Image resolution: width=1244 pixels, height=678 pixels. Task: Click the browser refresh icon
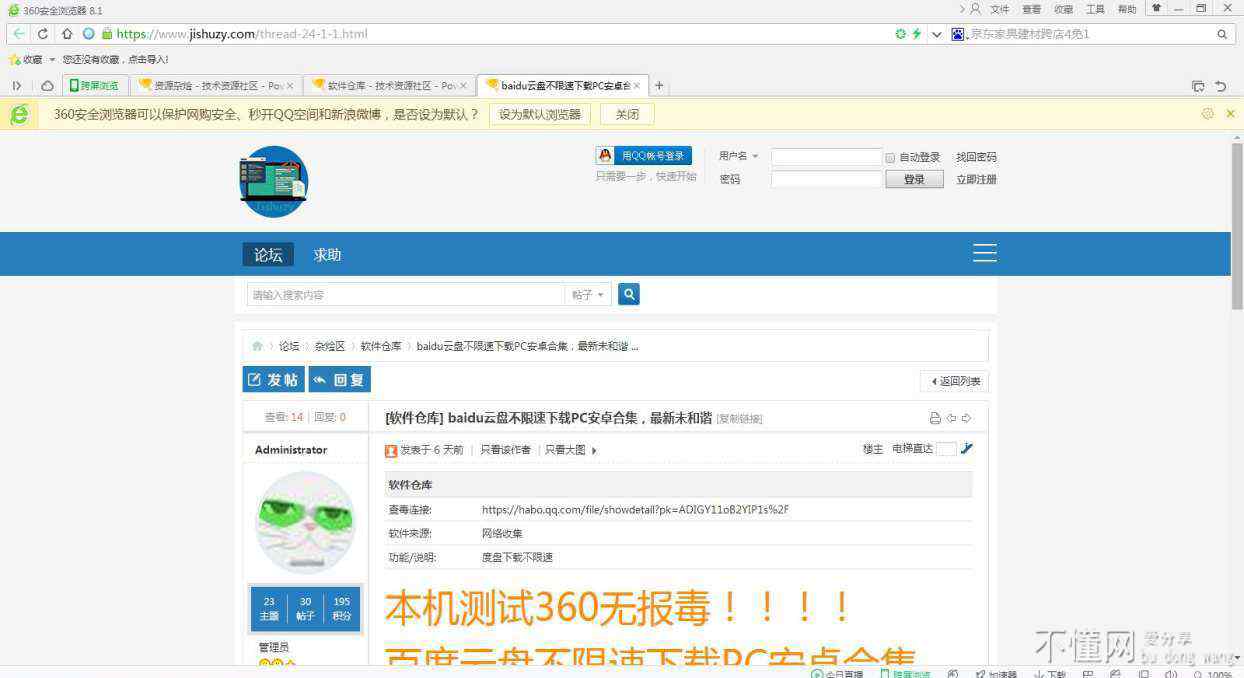[x=43, y=34]
